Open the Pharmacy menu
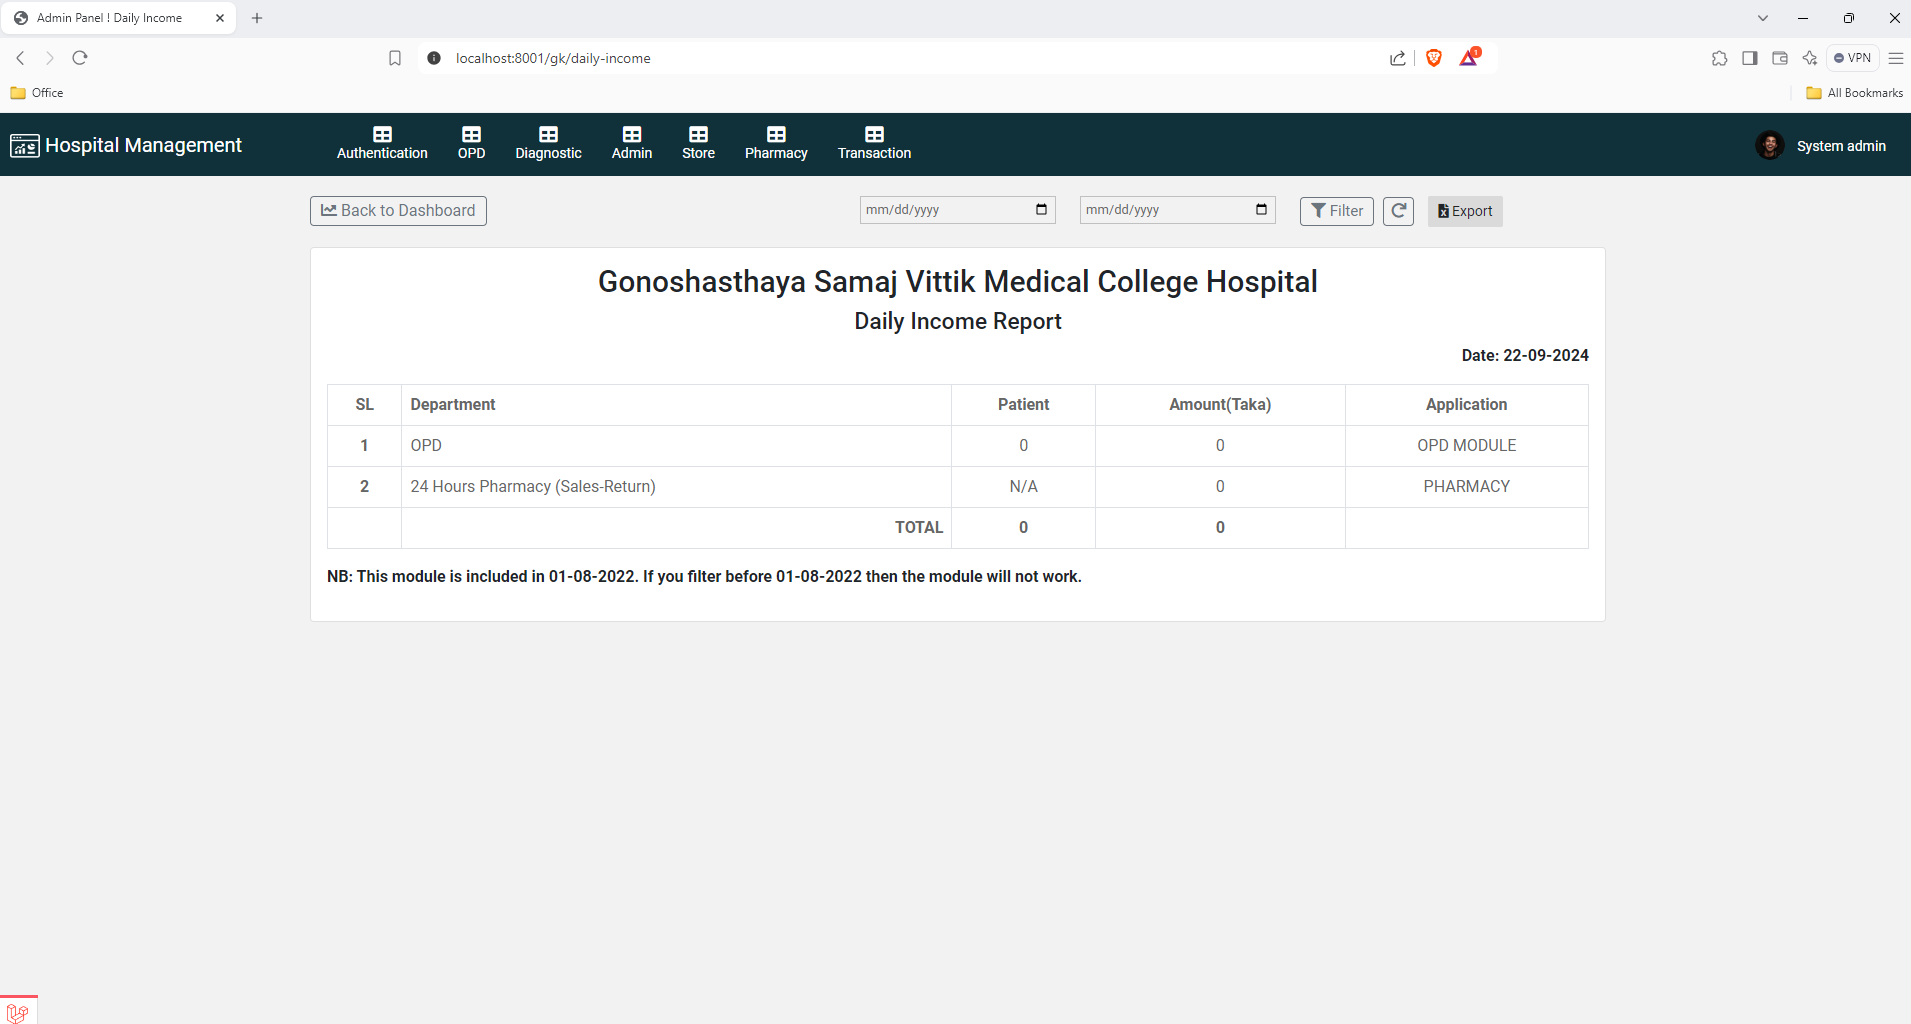1911x1024 pixels. point(776,143)
